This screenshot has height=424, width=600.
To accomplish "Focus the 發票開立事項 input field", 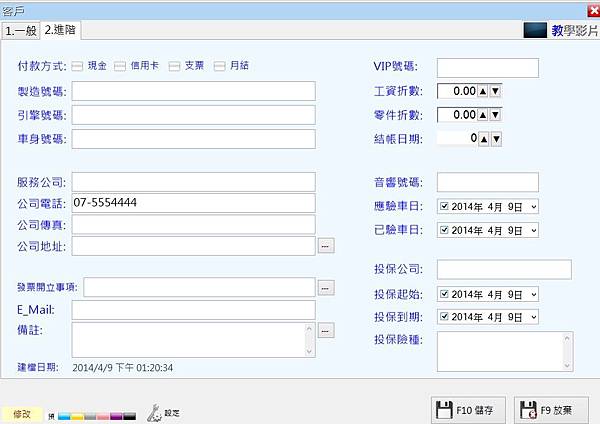I will point(199,287).
